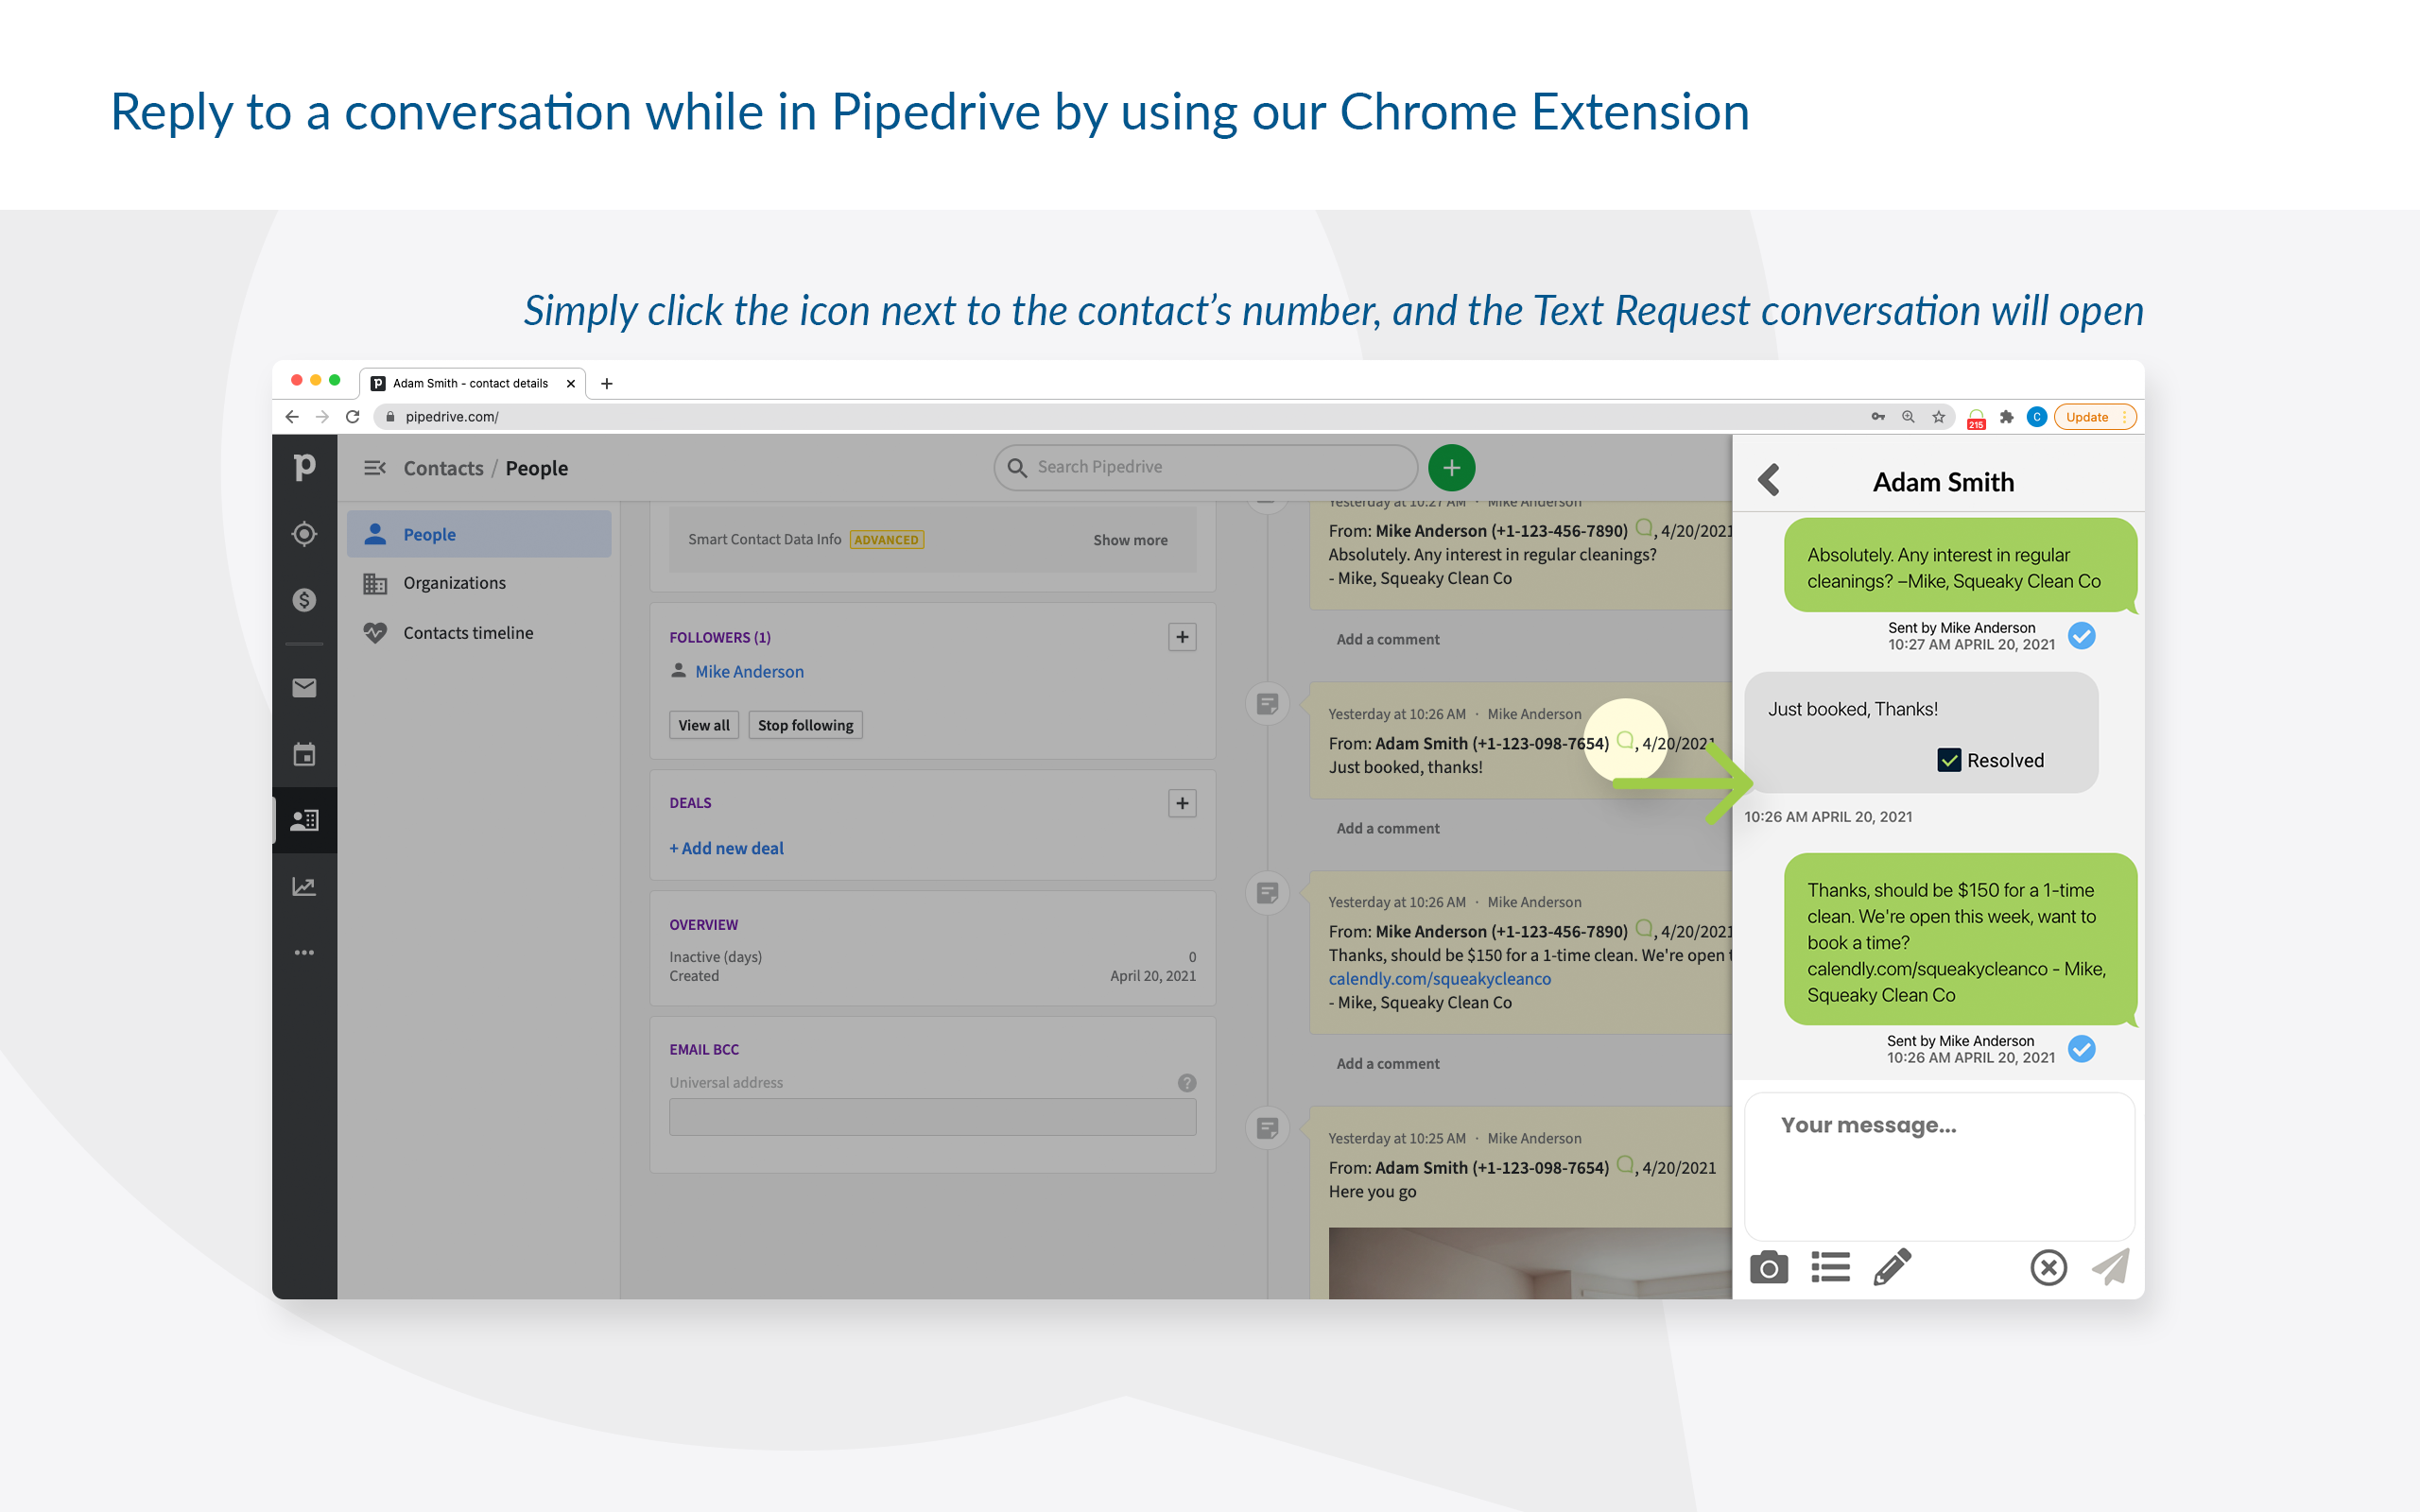
Task: Click Chrome profile avatar C
Action: 2036,417
